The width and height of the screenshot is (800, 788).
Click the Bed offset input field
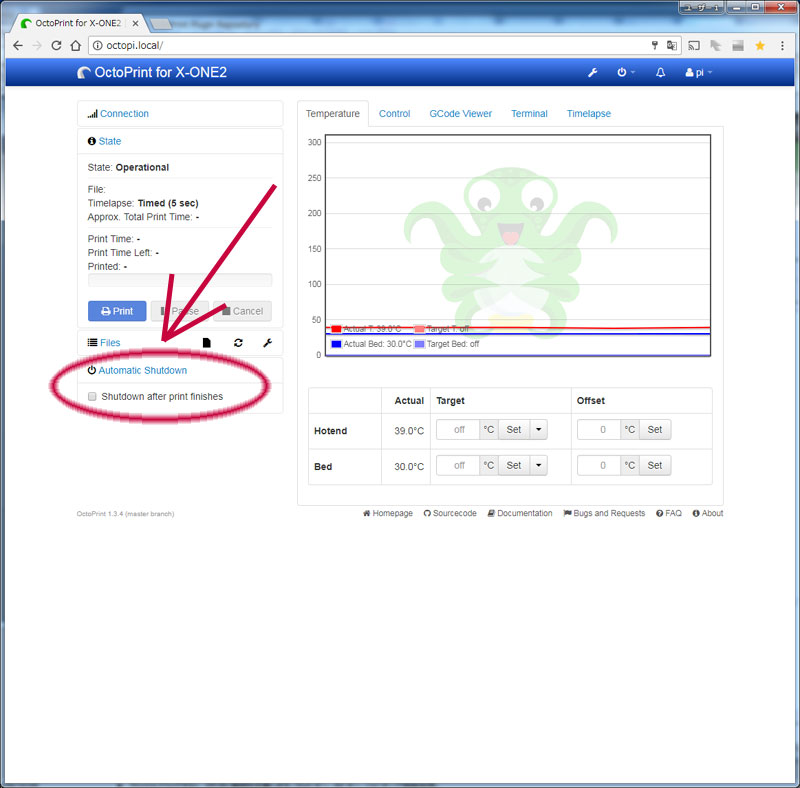(599, 465)
